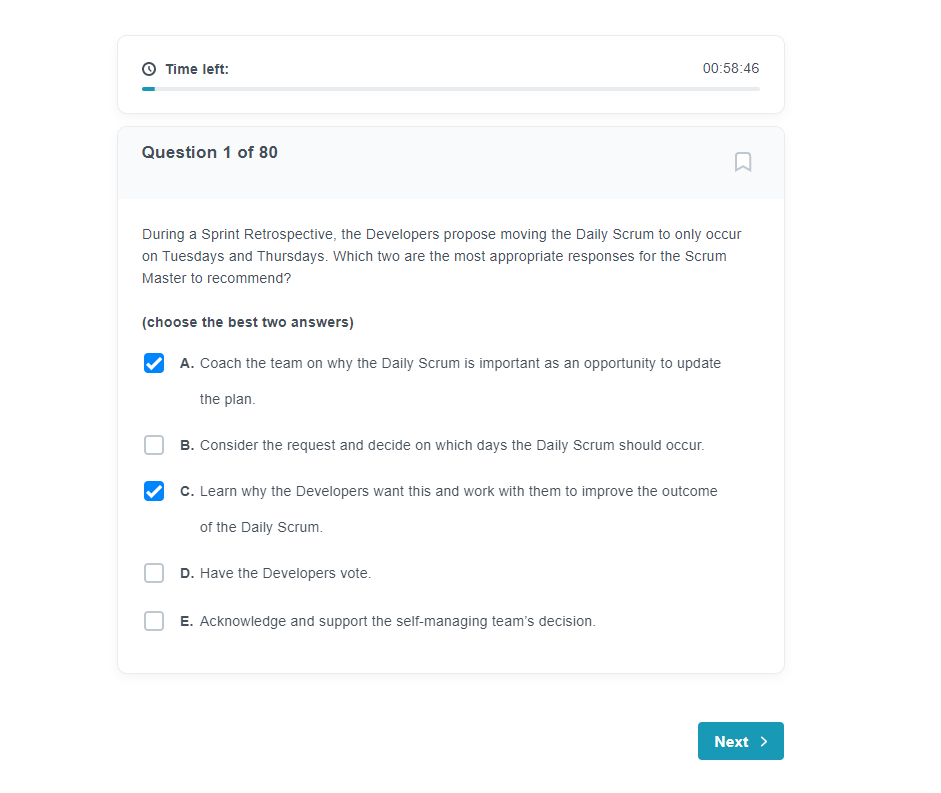Check answer B checkbox
The height and width of the screenshot is (793, 941).
154,445
